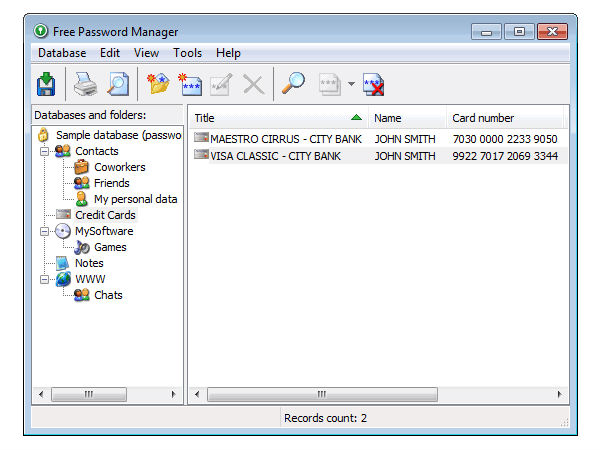
Task: Select the Coworkers folder in tree
Action: click(x=119, y=167)
